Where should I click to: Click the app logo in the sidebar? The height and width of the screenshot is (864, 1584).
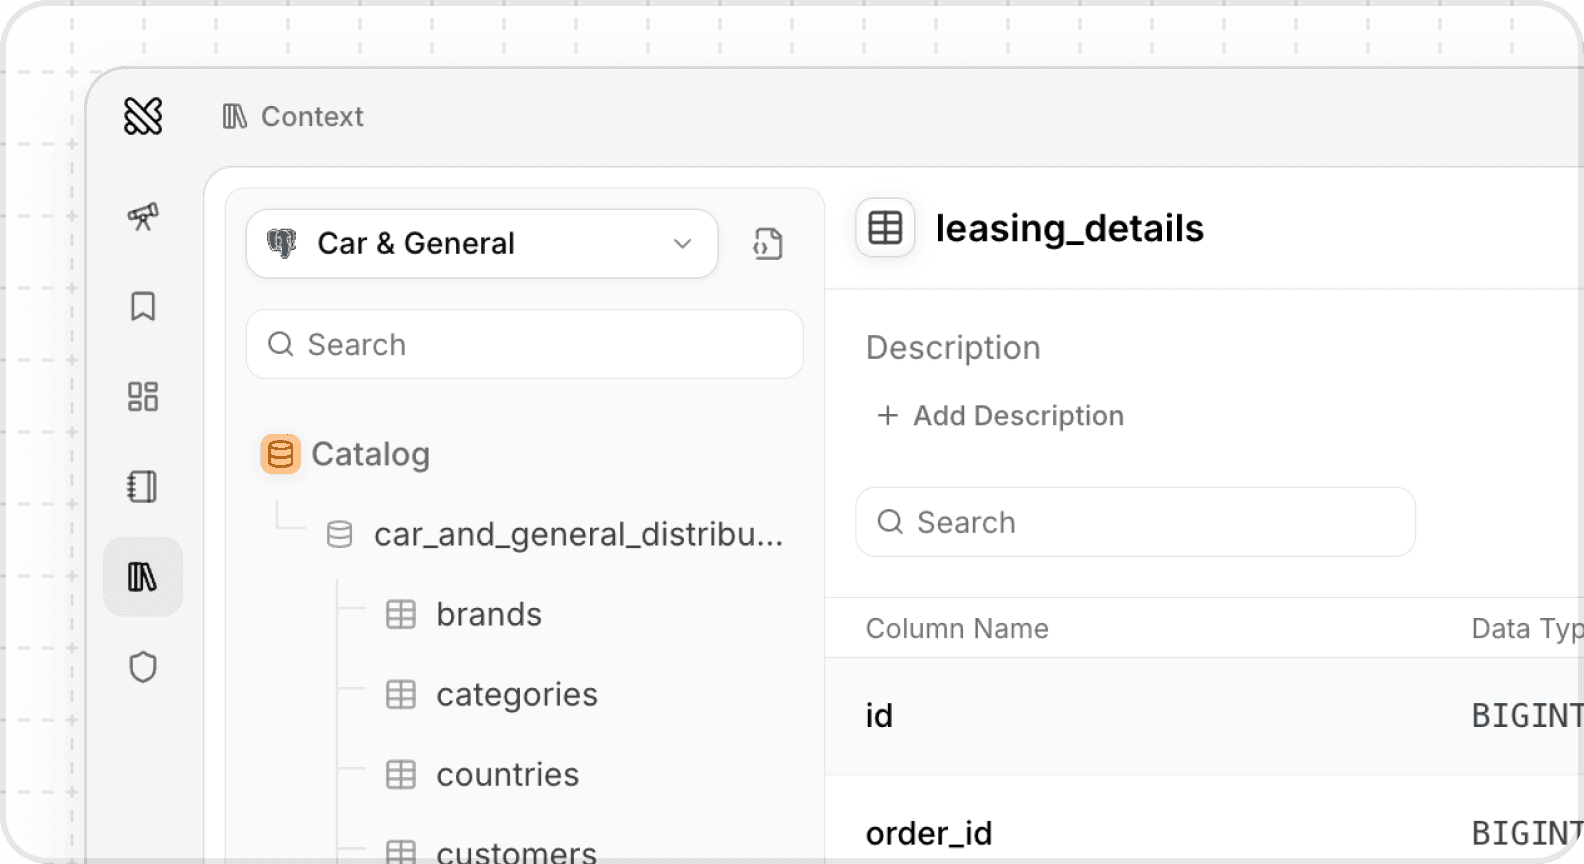tap(143, 116)
